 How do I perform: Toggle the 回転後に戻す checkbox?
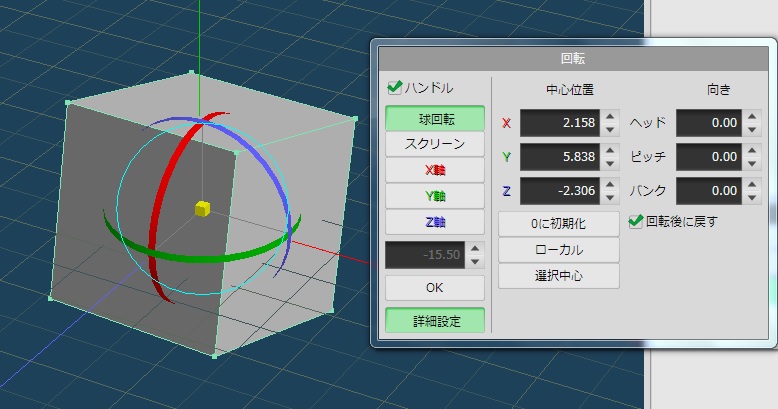pyautogui.click(x=636, y=221)
